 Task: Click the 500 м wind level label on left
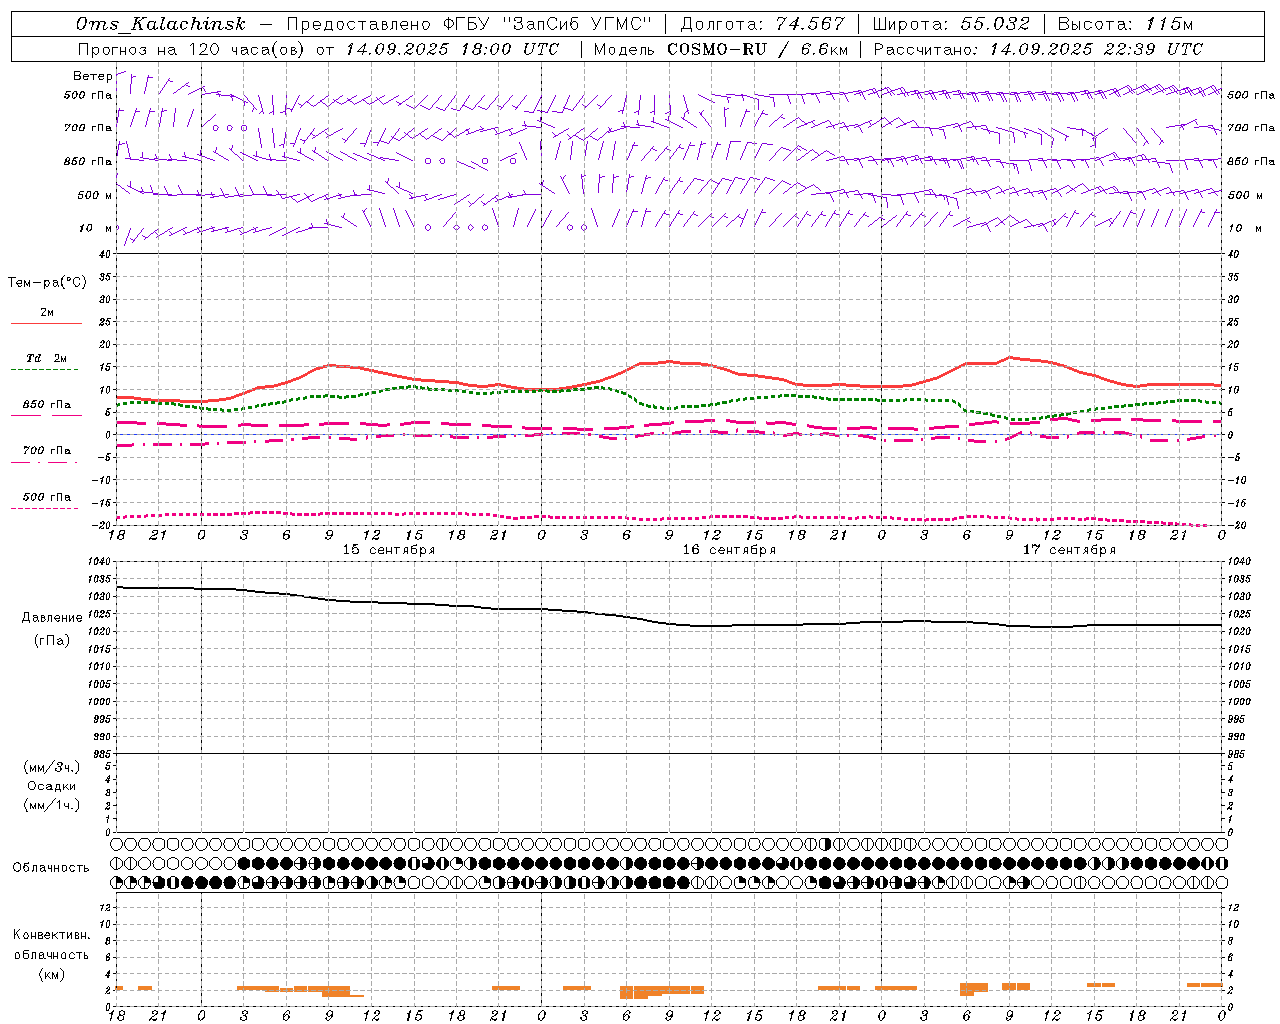tap(96, 195)
